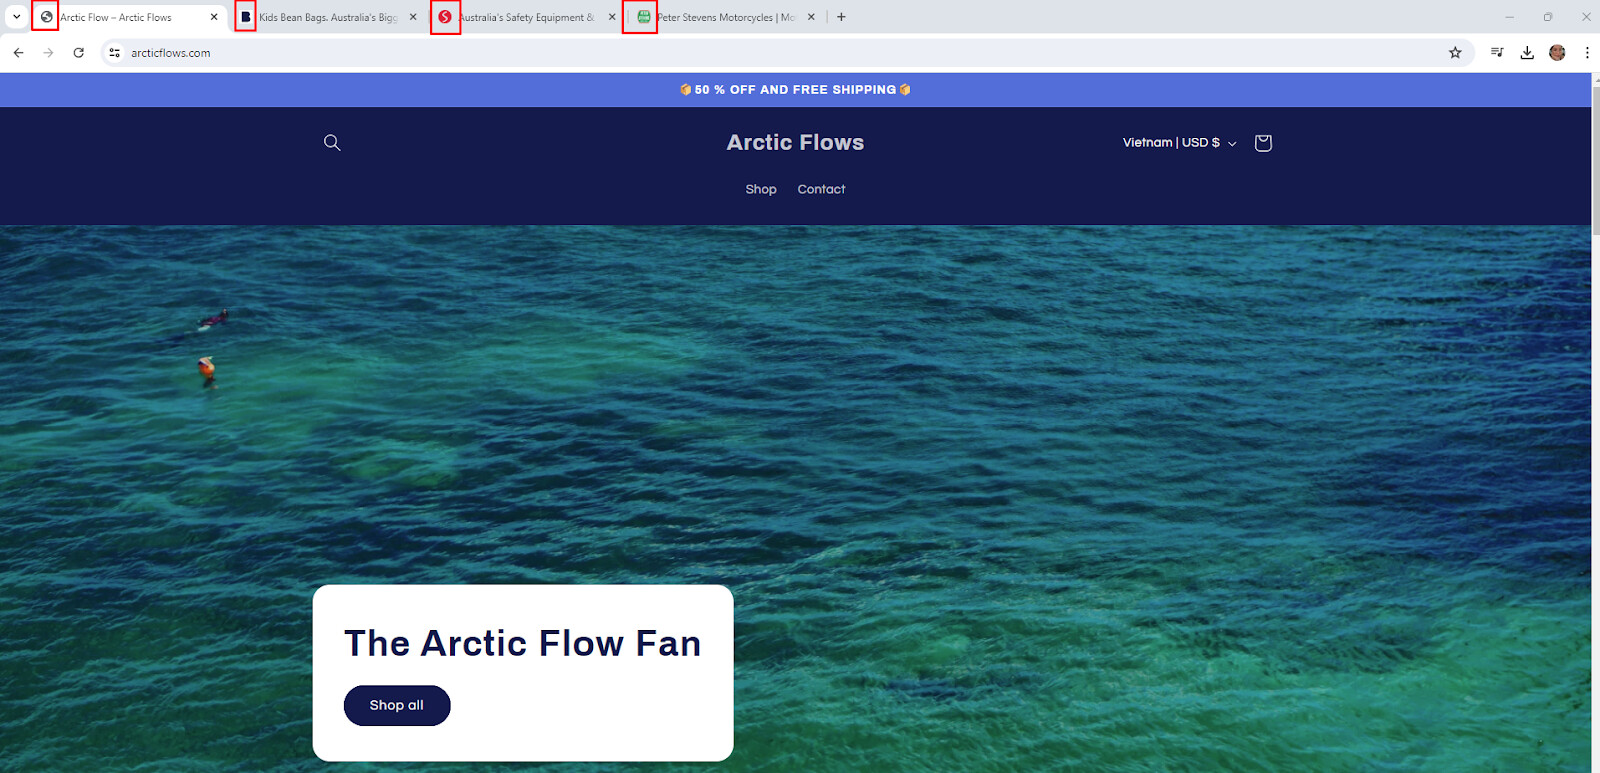Viewport: 1600px width, 773px height.
Task: Bookmark this page with the star icon
Action: point(1455,53)
